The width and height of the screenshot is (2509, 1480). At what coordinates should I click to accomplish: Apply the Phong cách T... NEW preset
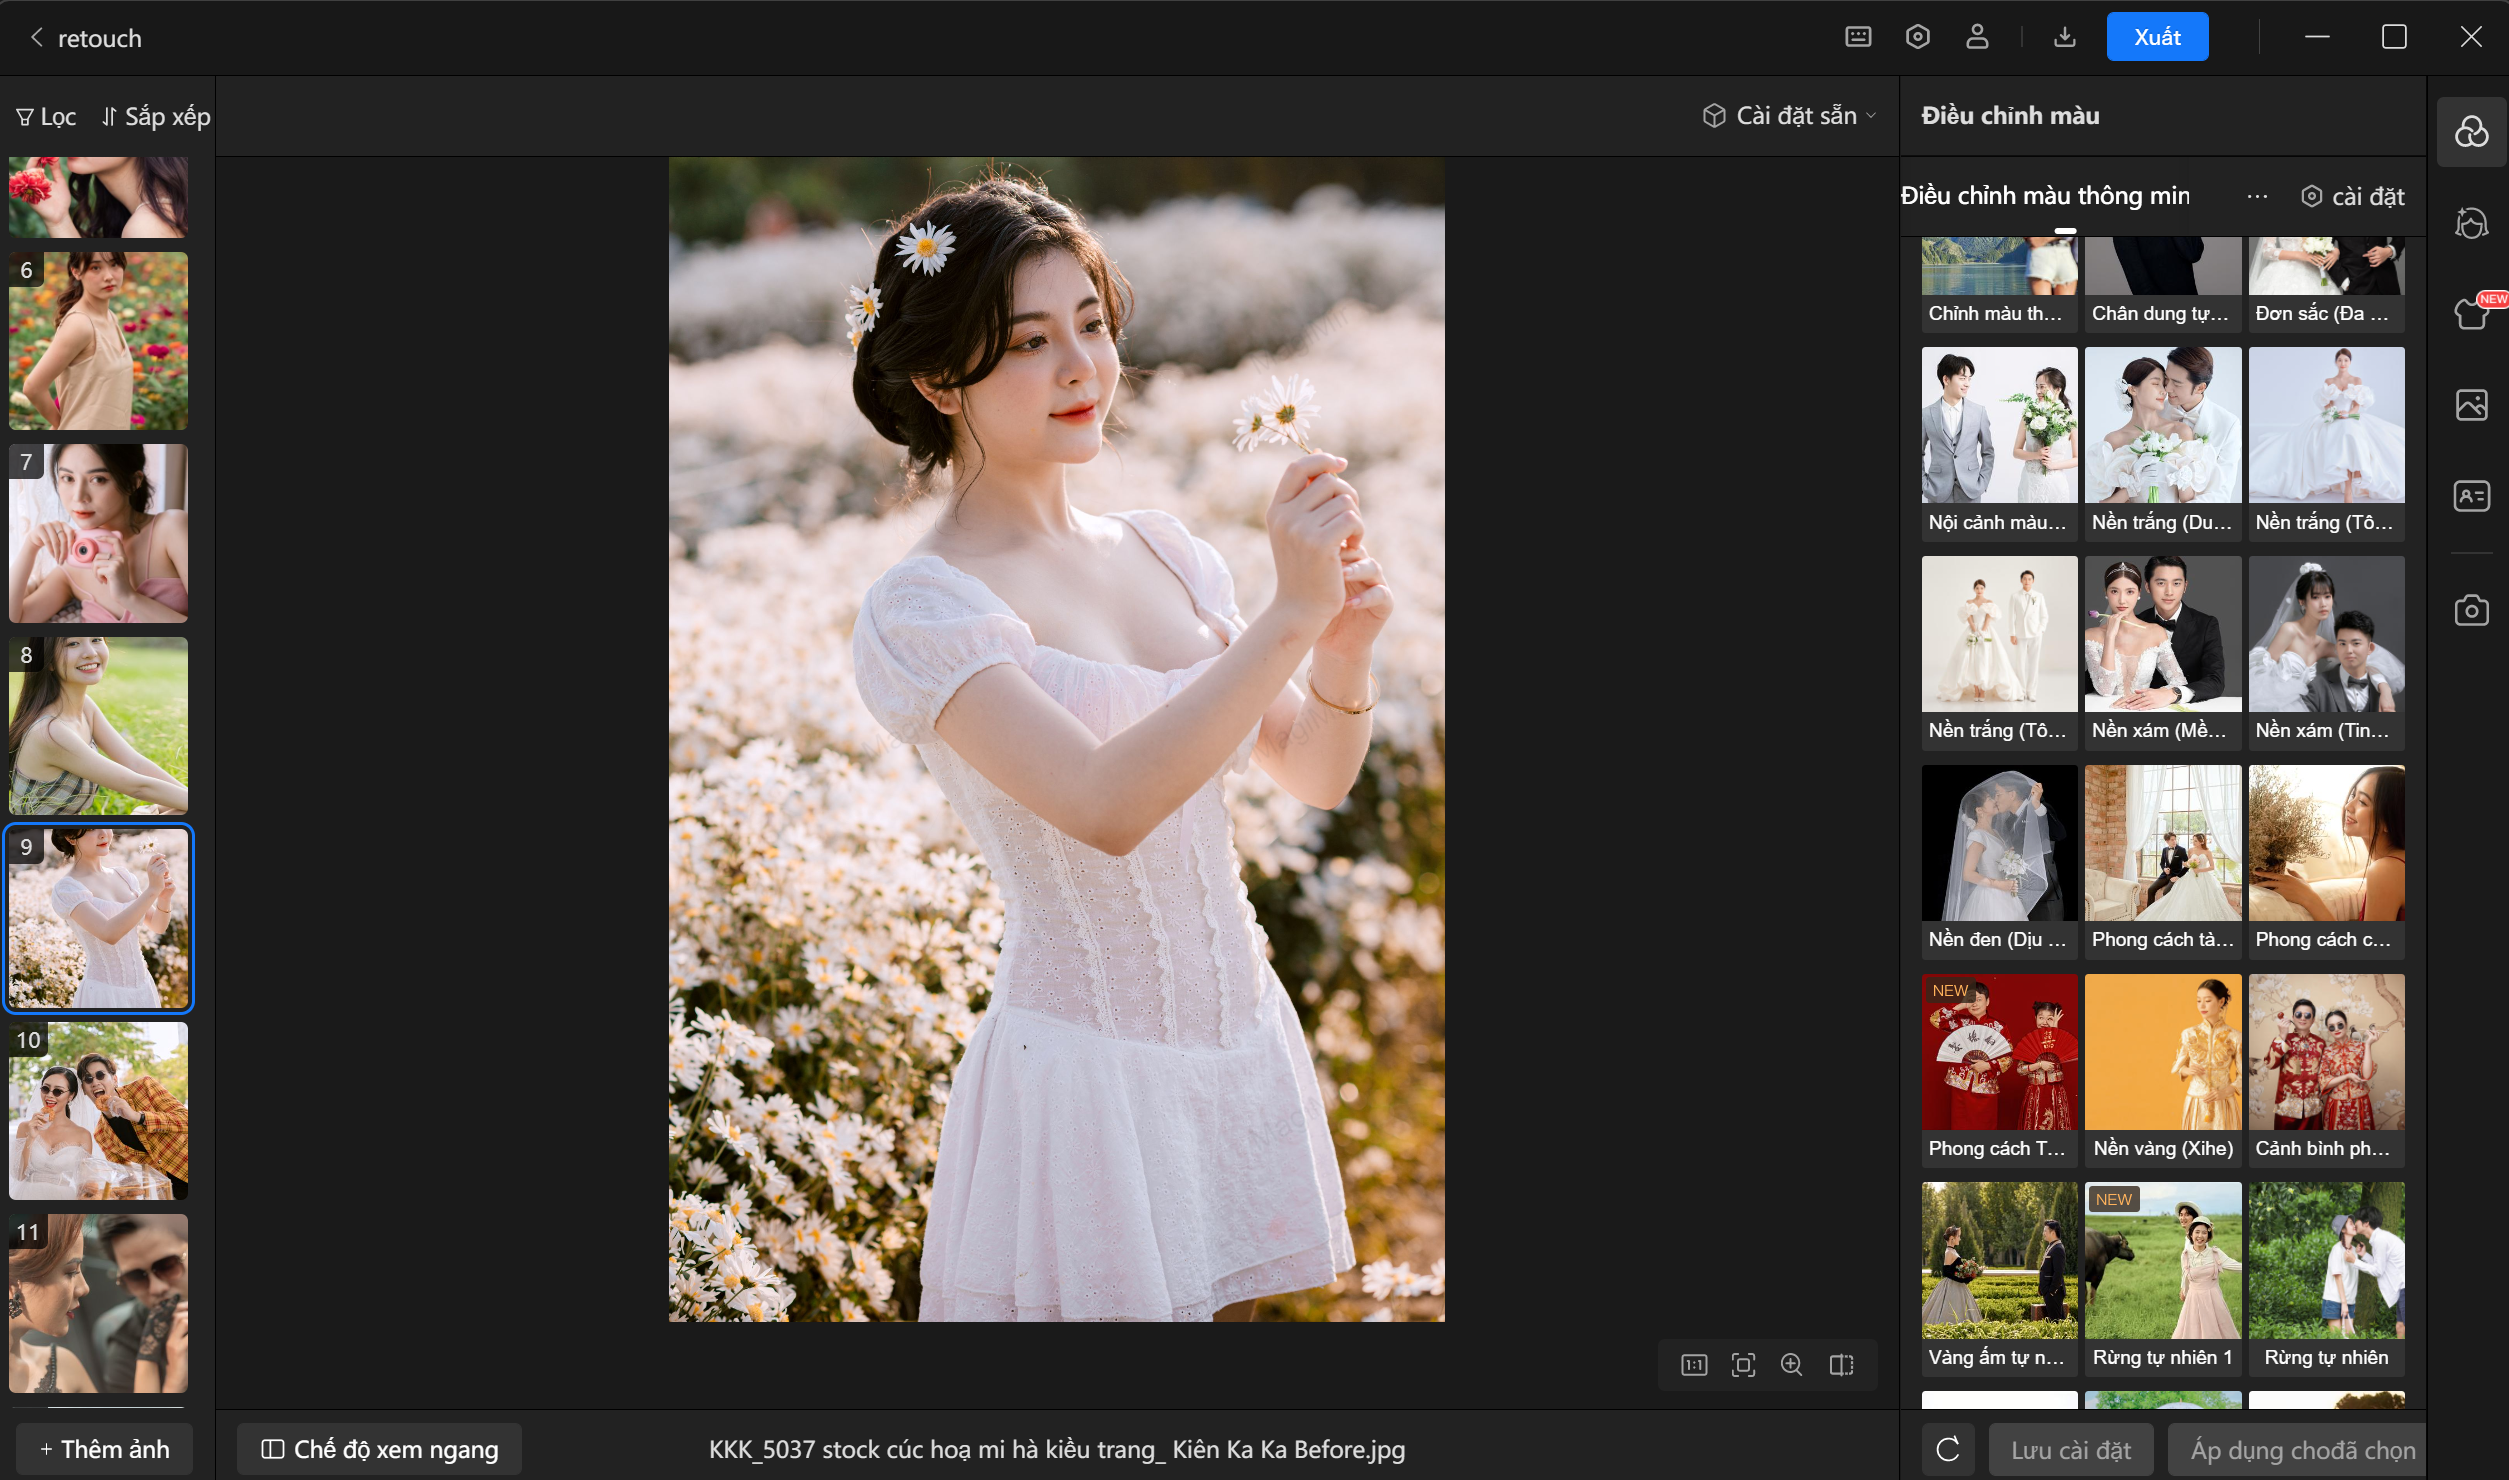click(x=1999, y=1070)
